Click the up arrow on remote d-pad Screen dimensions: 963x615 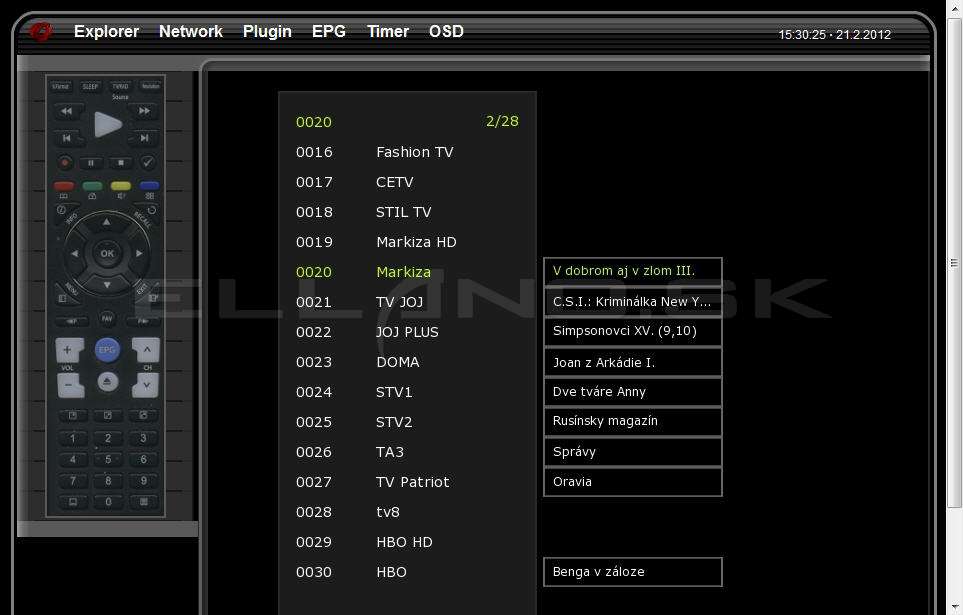107,222
